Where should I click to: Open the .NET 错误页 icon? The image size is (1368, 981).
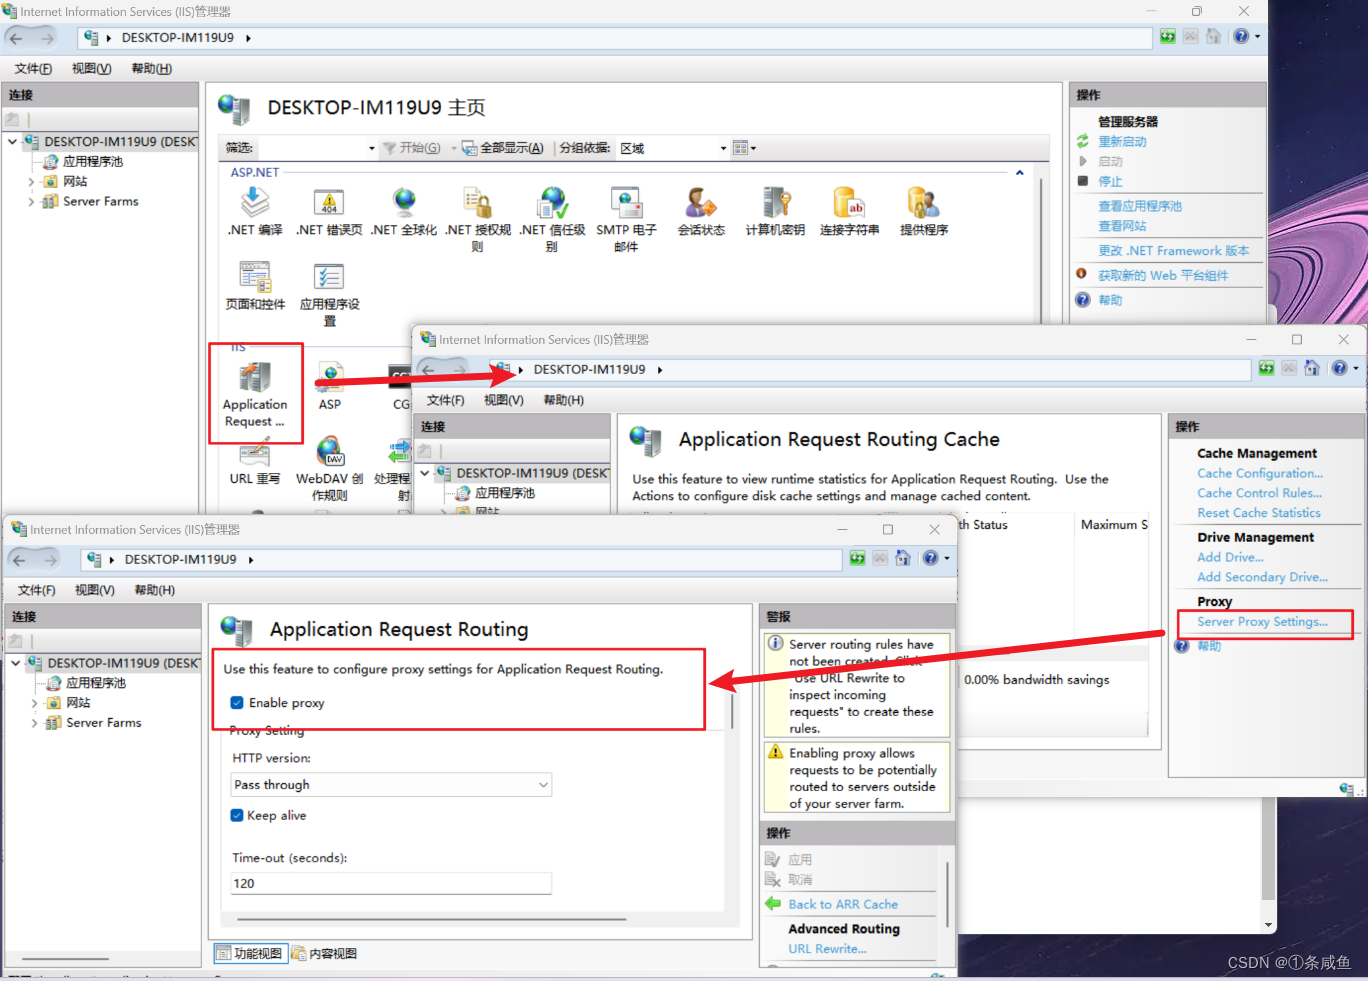(329, 203)
